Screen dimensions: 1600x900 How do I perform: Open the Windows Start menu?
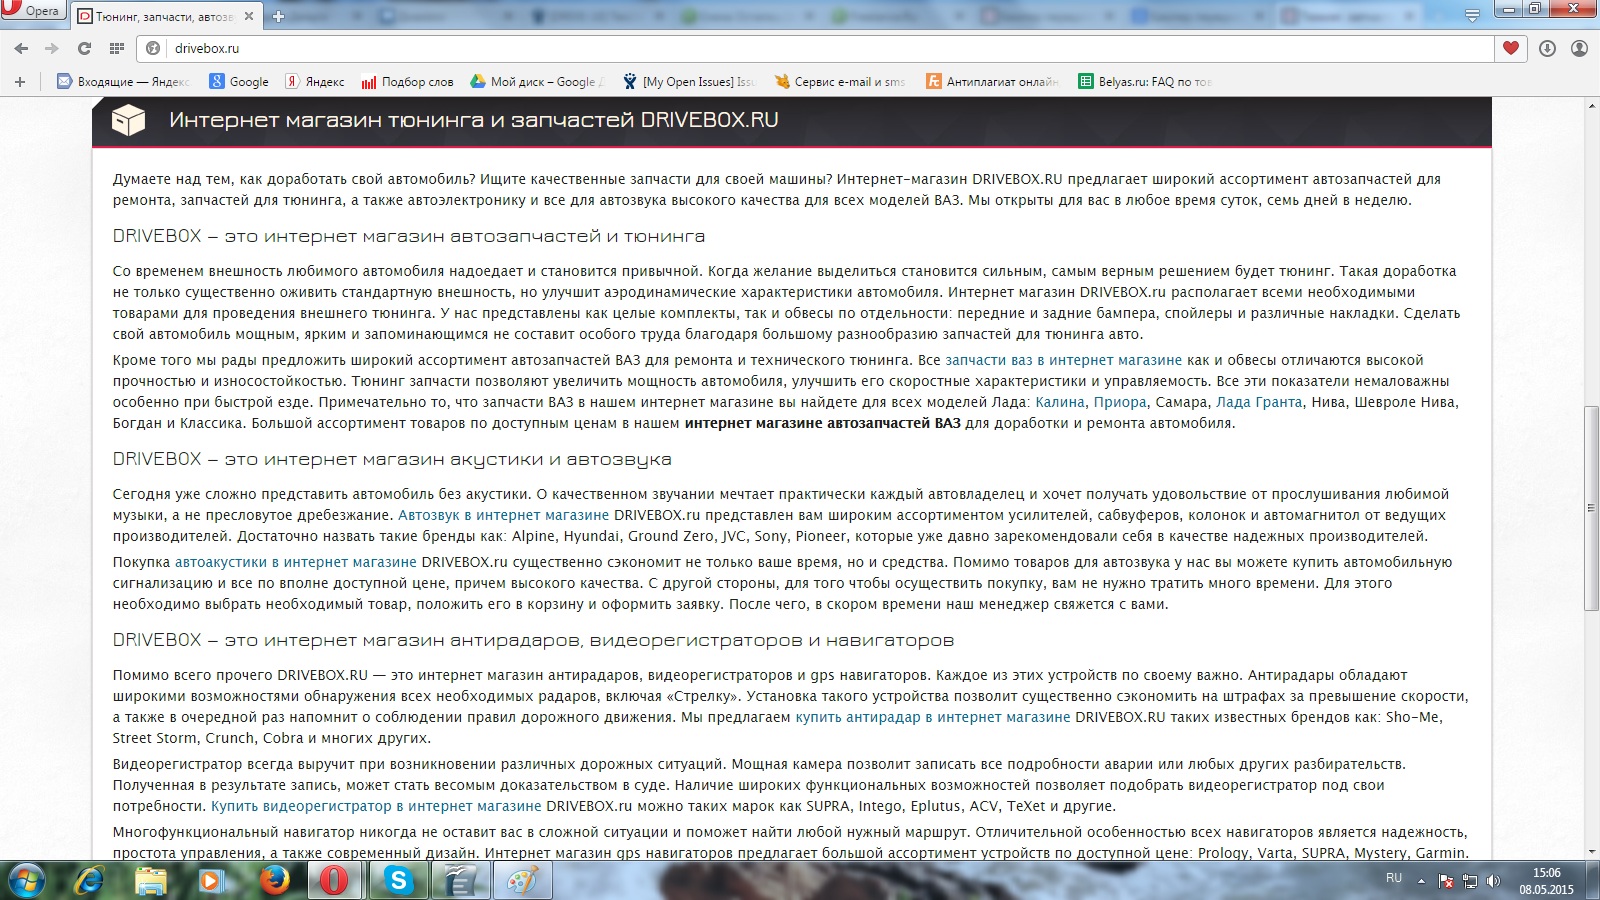click(x=27, y=880)
